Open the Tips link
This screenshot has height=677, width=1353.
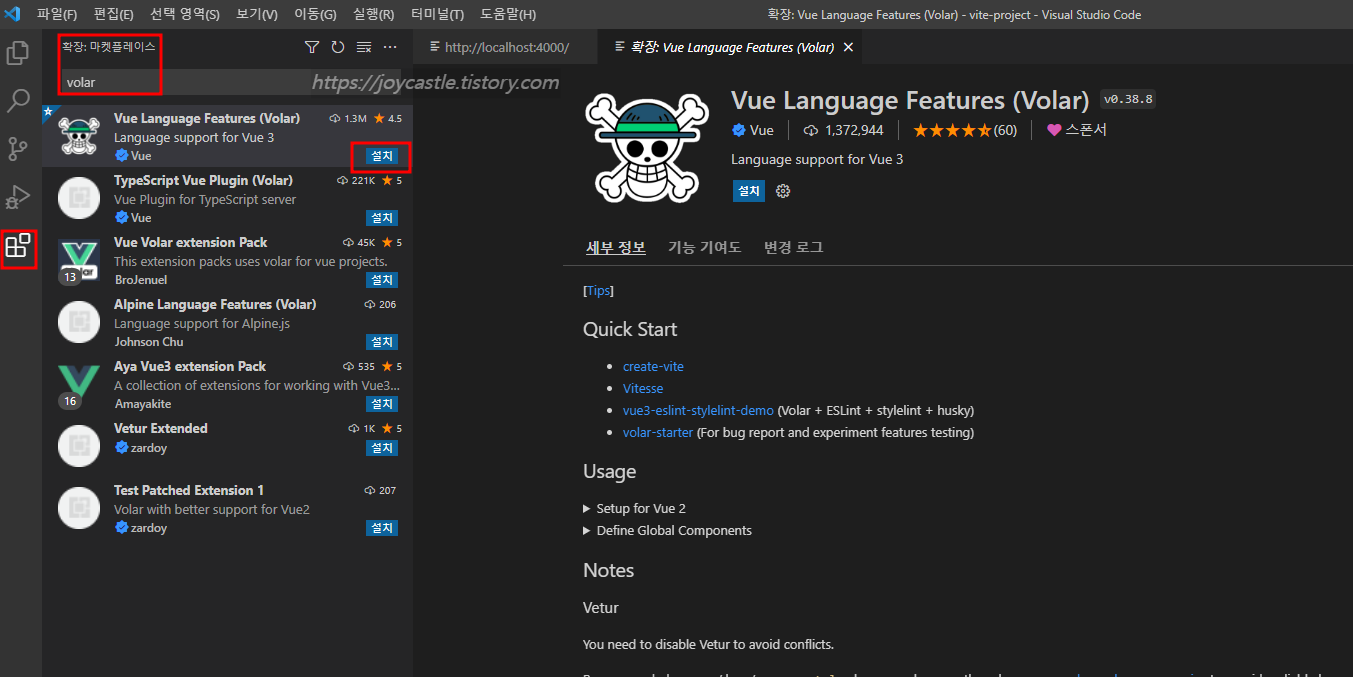tap(598, 290)
